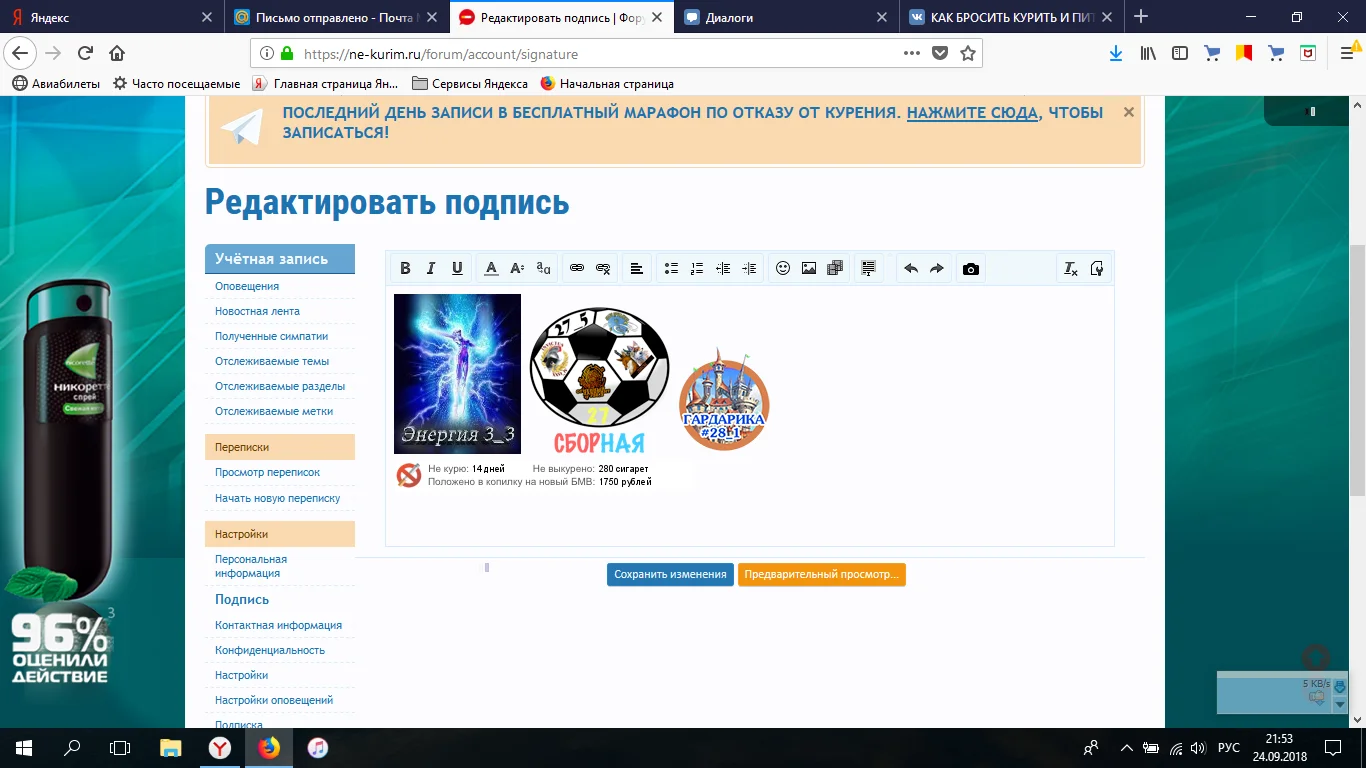Image resolution: width=1366 pixels, height=768 pixels.
Task: Open the Windows action center
Action: click(1333, 748)
